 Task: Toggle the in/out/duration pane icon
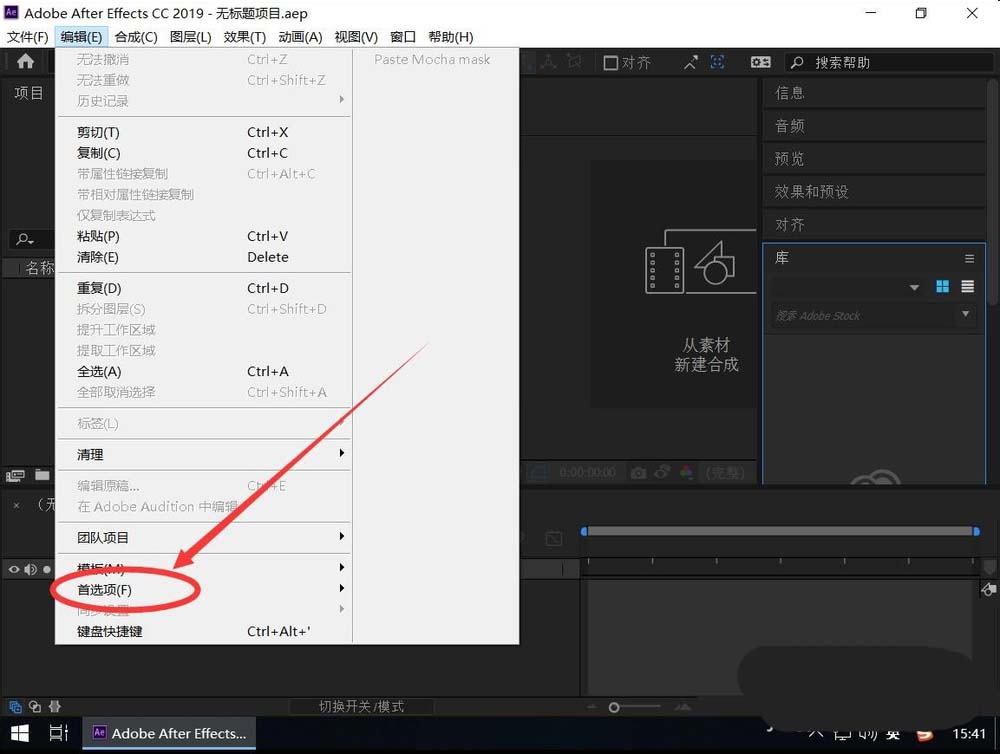(x=55, y=707)
